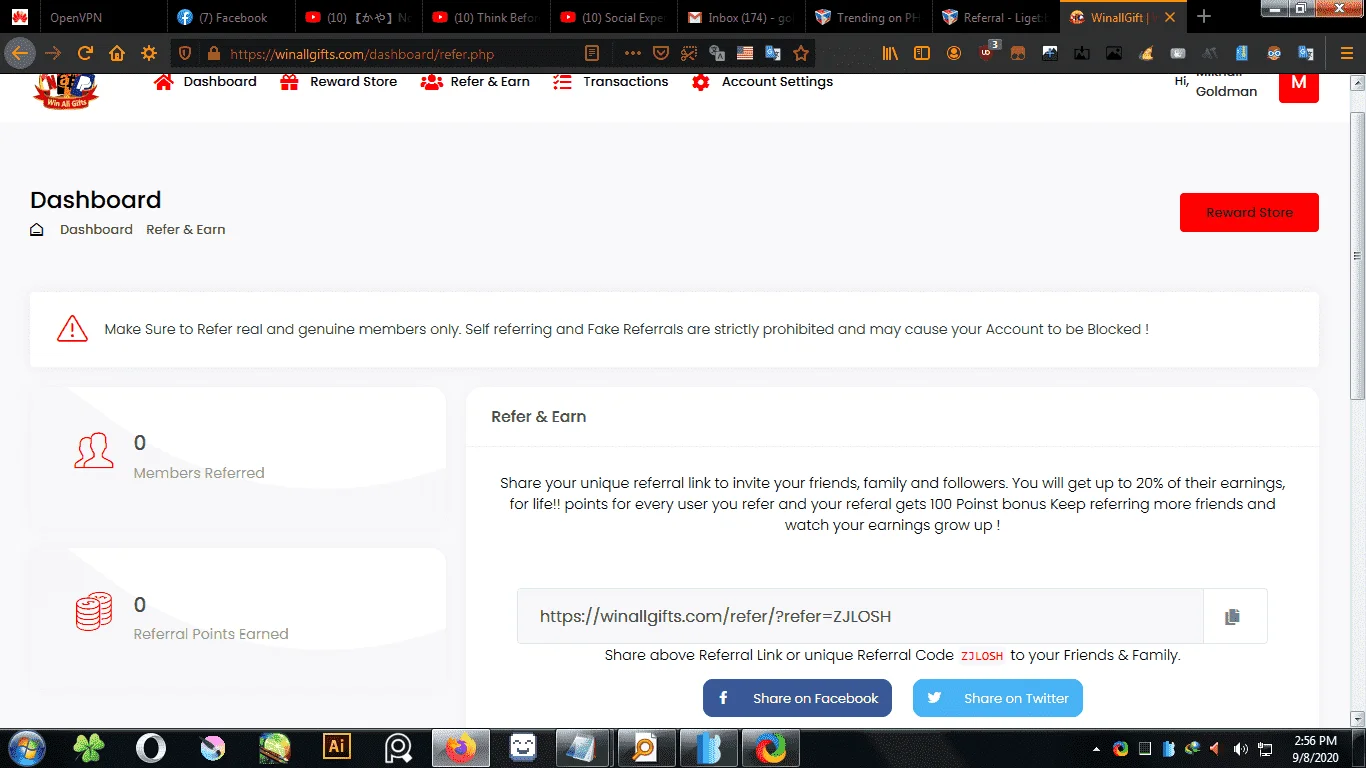
Task: Click the scrollbar down arrow
Action: tap(1357, 718)
